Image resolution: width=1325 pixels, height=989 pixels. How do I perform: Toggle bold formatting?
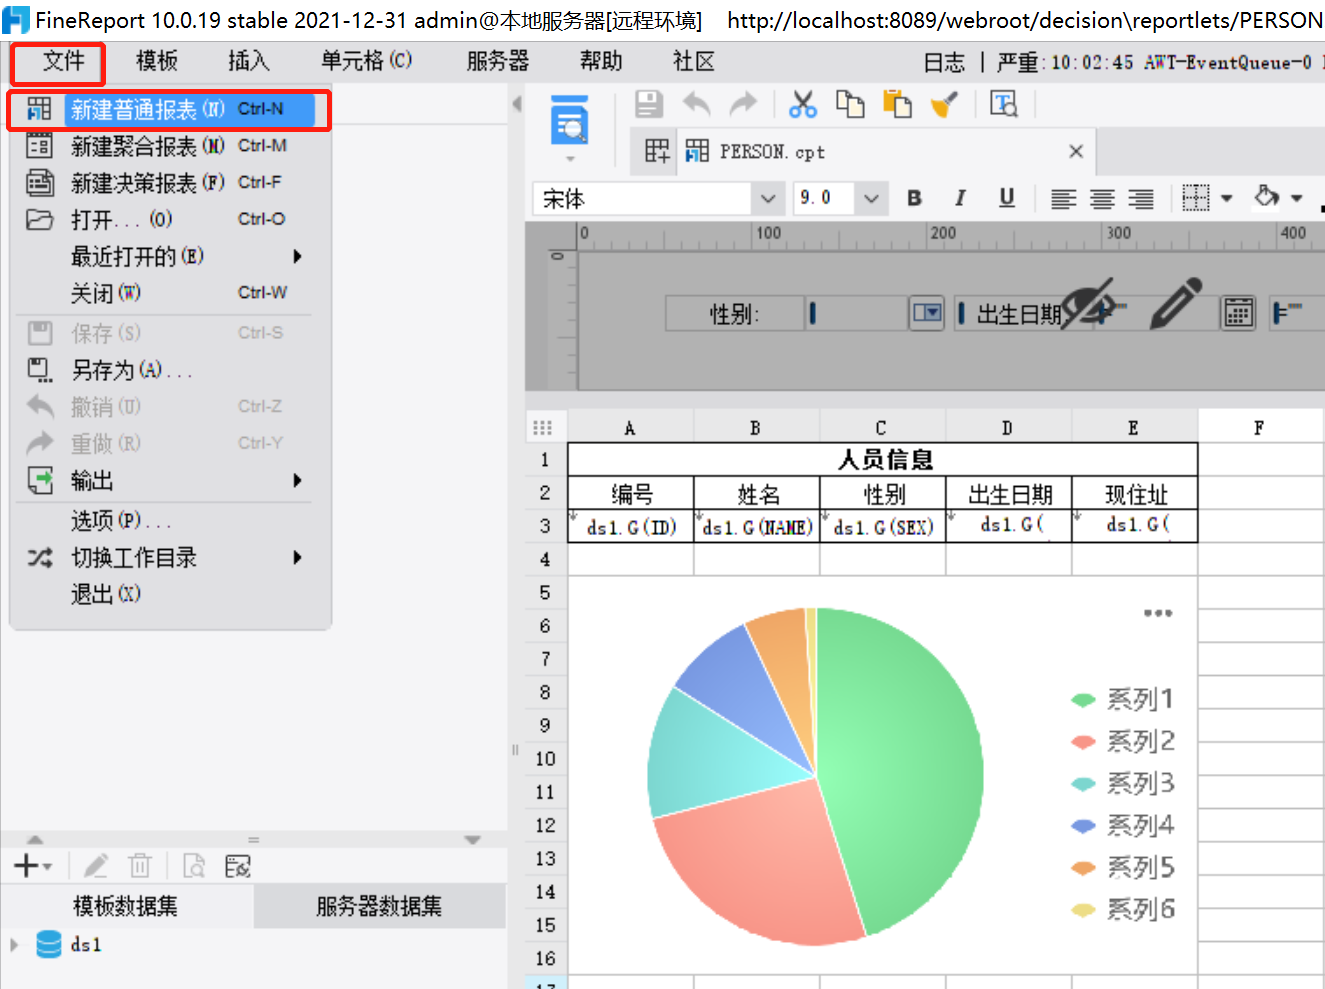914,198
